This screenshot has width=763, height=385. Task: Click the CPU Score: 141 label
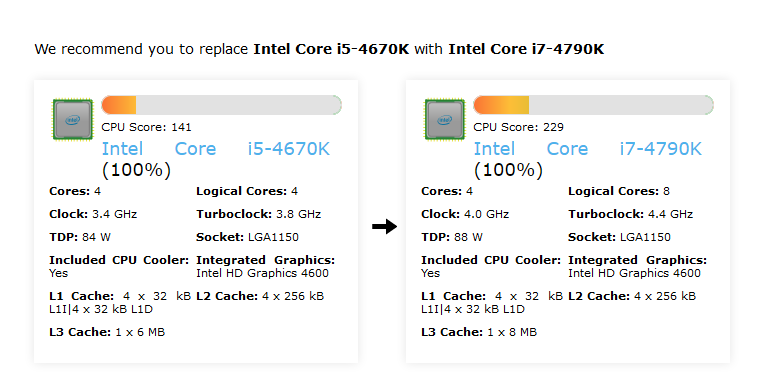(146, 127)
